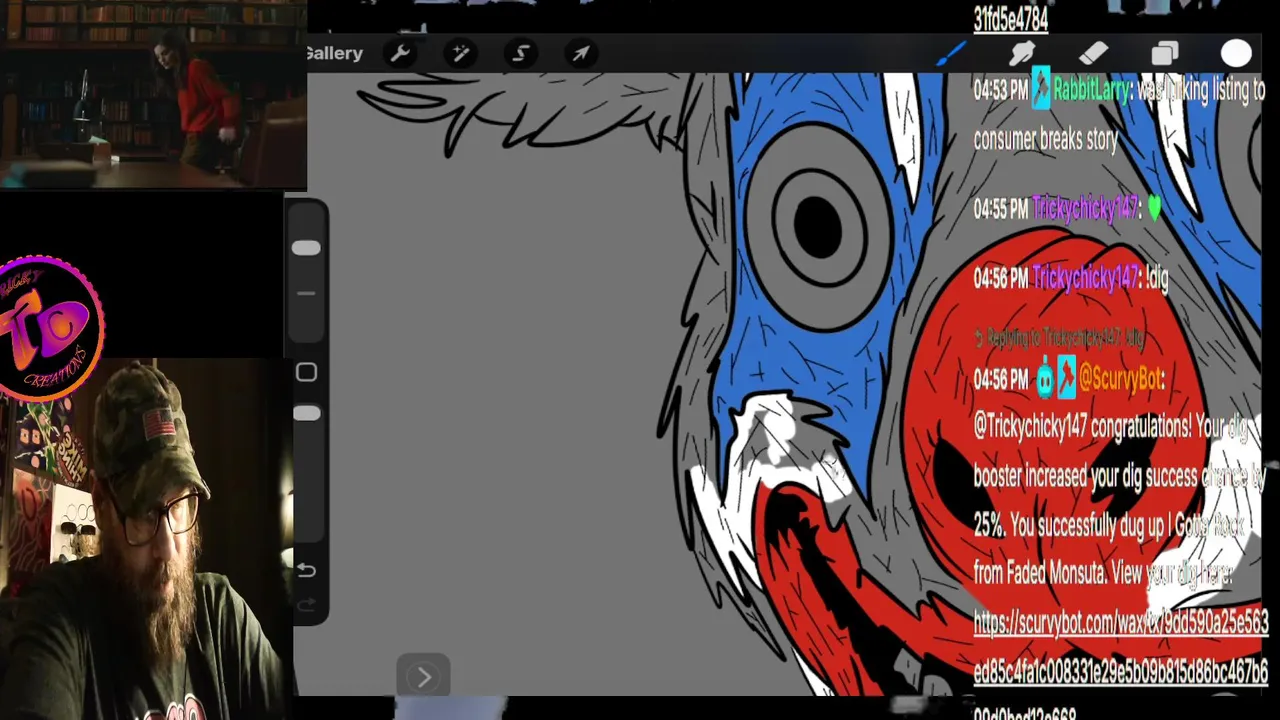Click the robot badge beside ScurvyBot
The width and height of the screenshot is (1280, 720).
point(1045,379)
